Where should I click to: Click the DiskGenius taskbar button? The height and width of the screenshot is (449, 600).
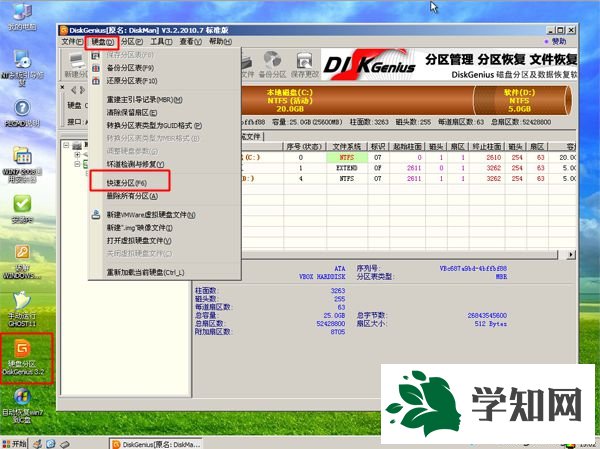pos(155,444)
